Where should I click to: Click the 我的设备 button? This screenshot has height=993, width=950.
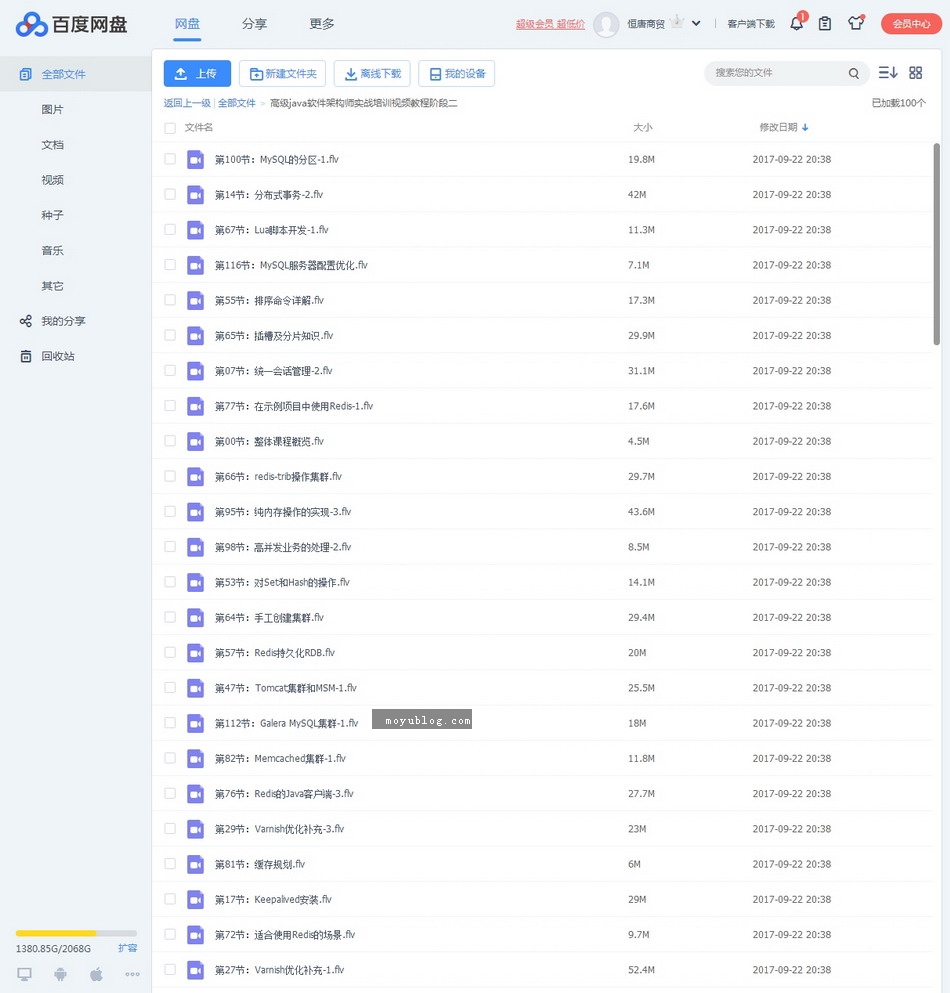(457, 73)
